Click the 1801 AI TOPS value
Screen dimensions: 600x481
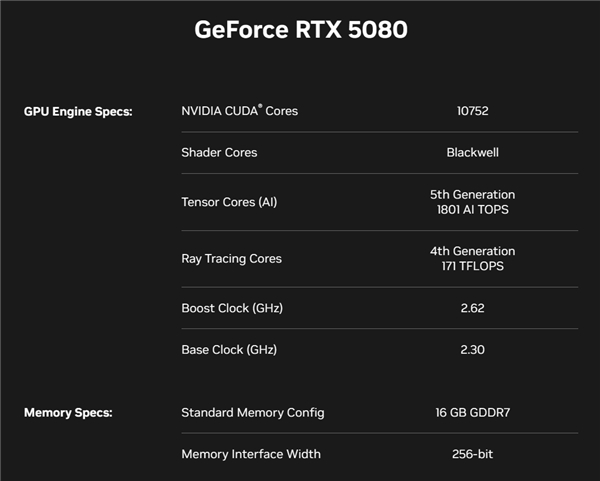coord(473,209)
